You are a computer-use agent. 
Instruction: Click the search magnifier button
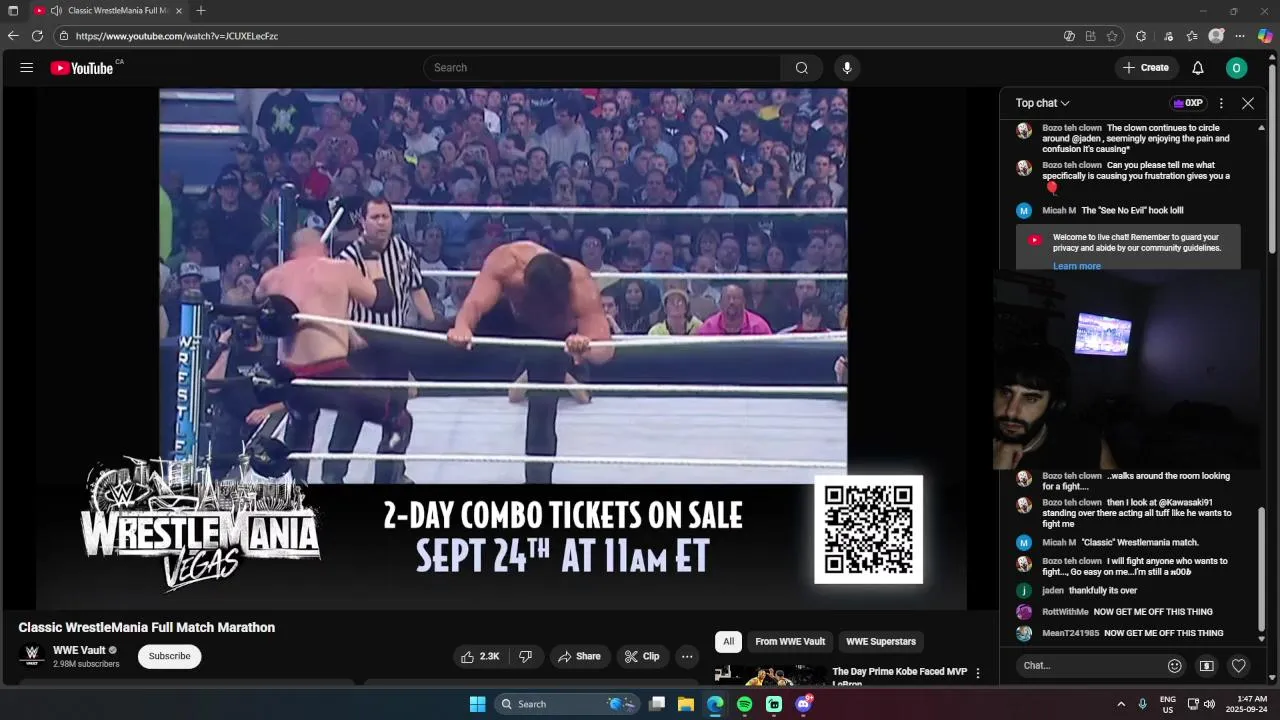pyautogui.click(x=801, y=68)
